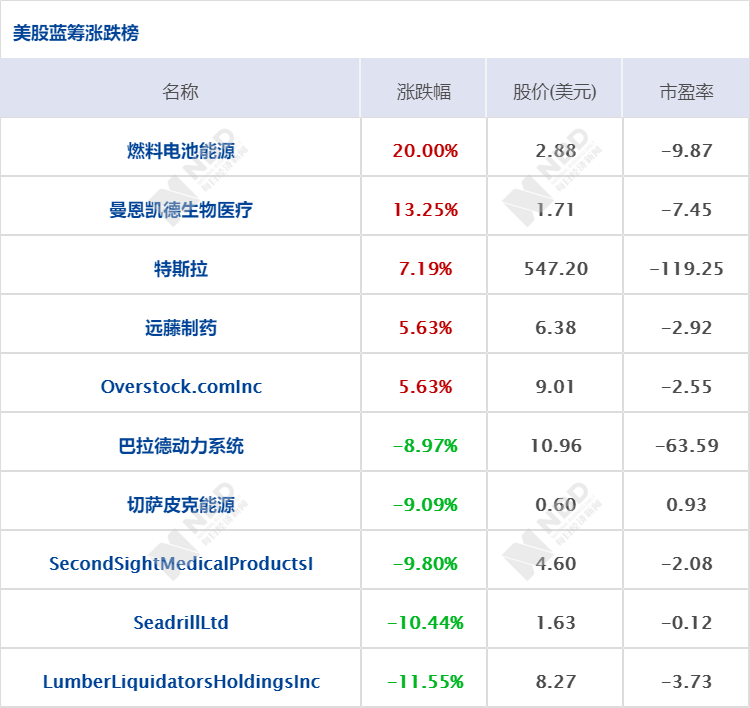This screenshot has width=750, height=708.
Task: Click the 市盈率 column header
Action: 686,91
